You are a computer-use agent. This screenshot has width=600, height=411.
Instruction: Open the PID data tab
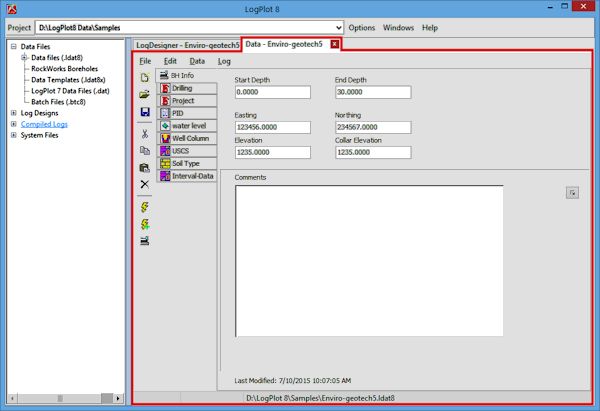point(187,113)
